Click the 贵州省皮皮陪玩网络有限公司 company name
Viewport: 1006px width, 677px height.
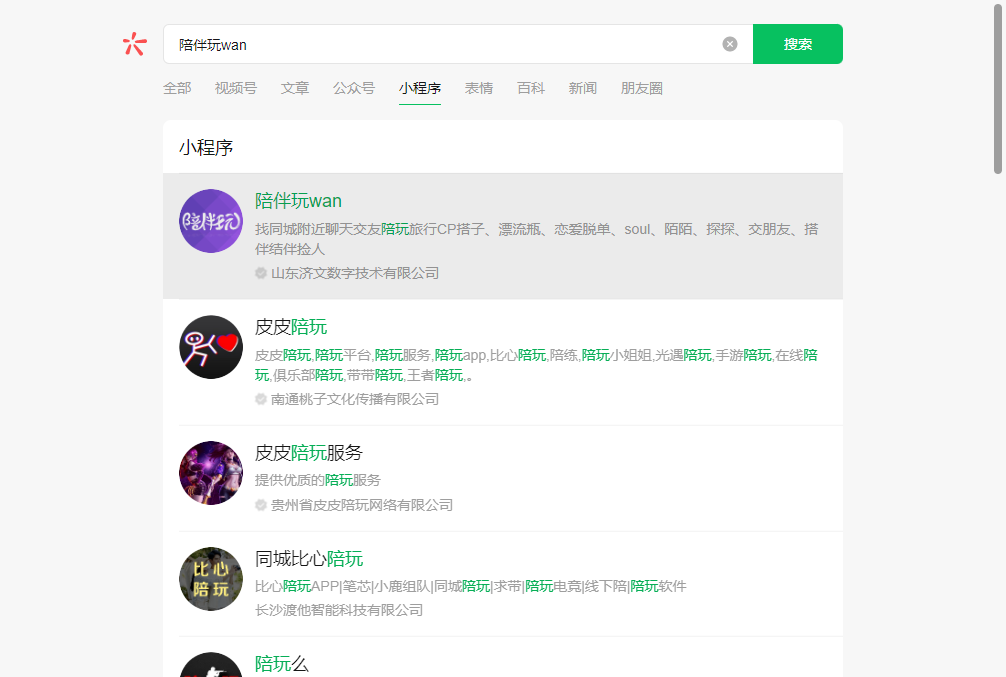[x=362, y=505]
